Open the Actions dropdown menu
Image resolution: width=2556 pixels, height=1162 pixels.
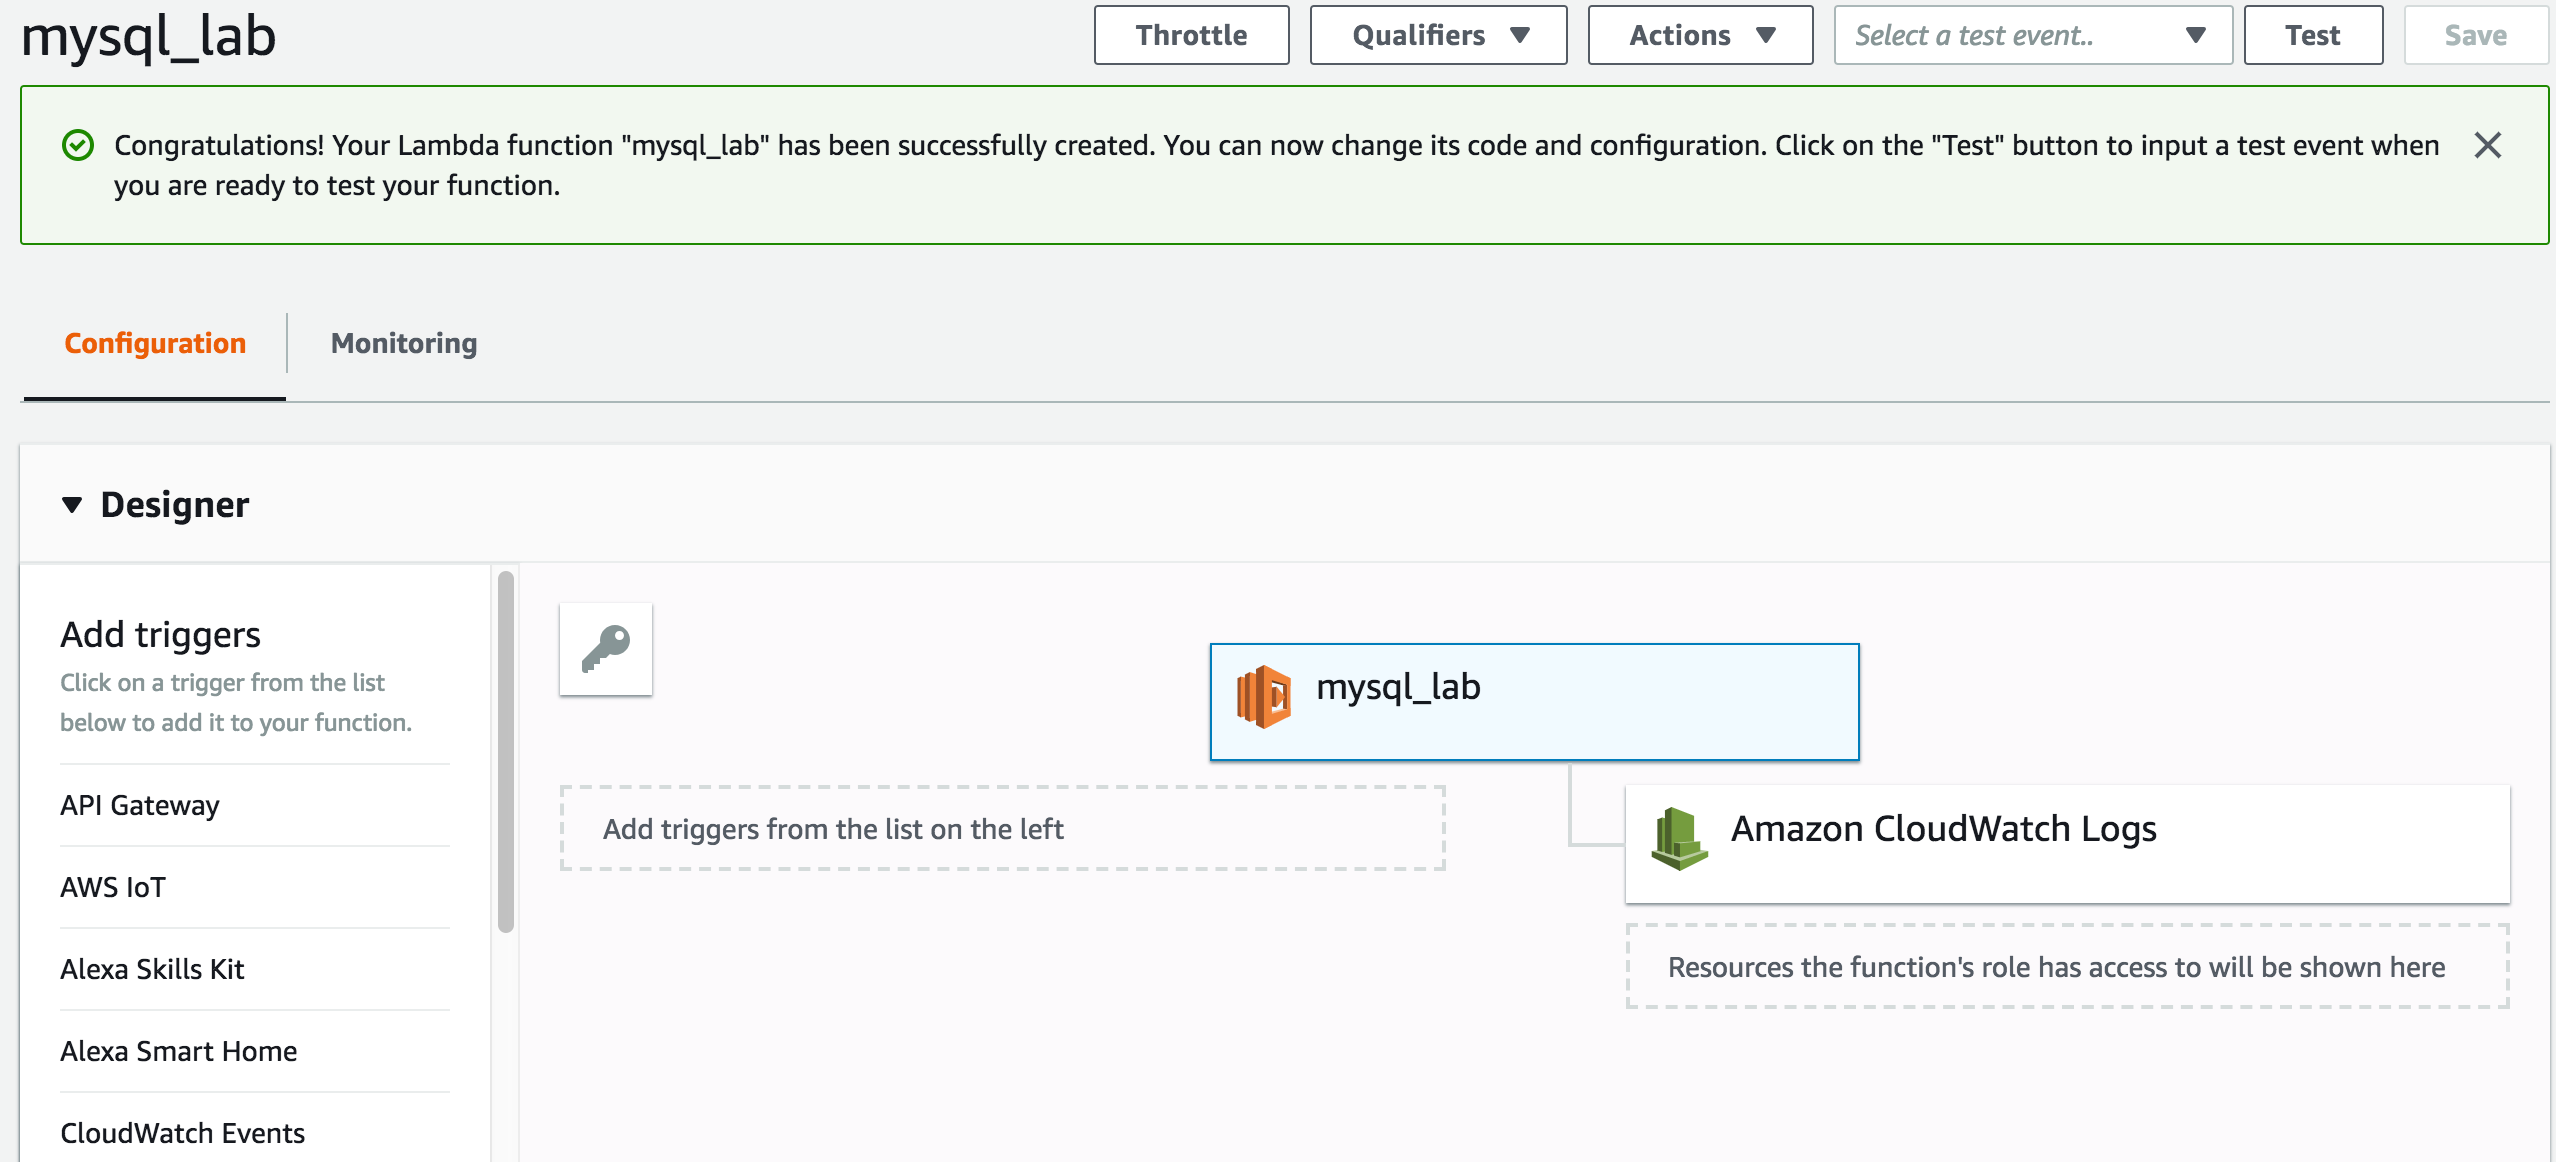(x=1699, y=36)
